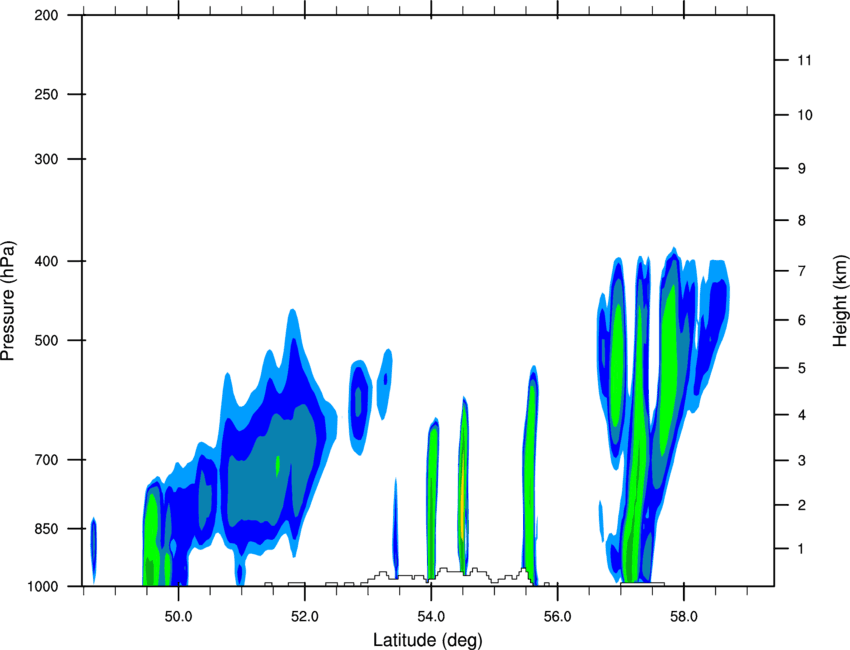Click the 3 km height label
Viewport: 850px width, 650px height.
(802, 461)
